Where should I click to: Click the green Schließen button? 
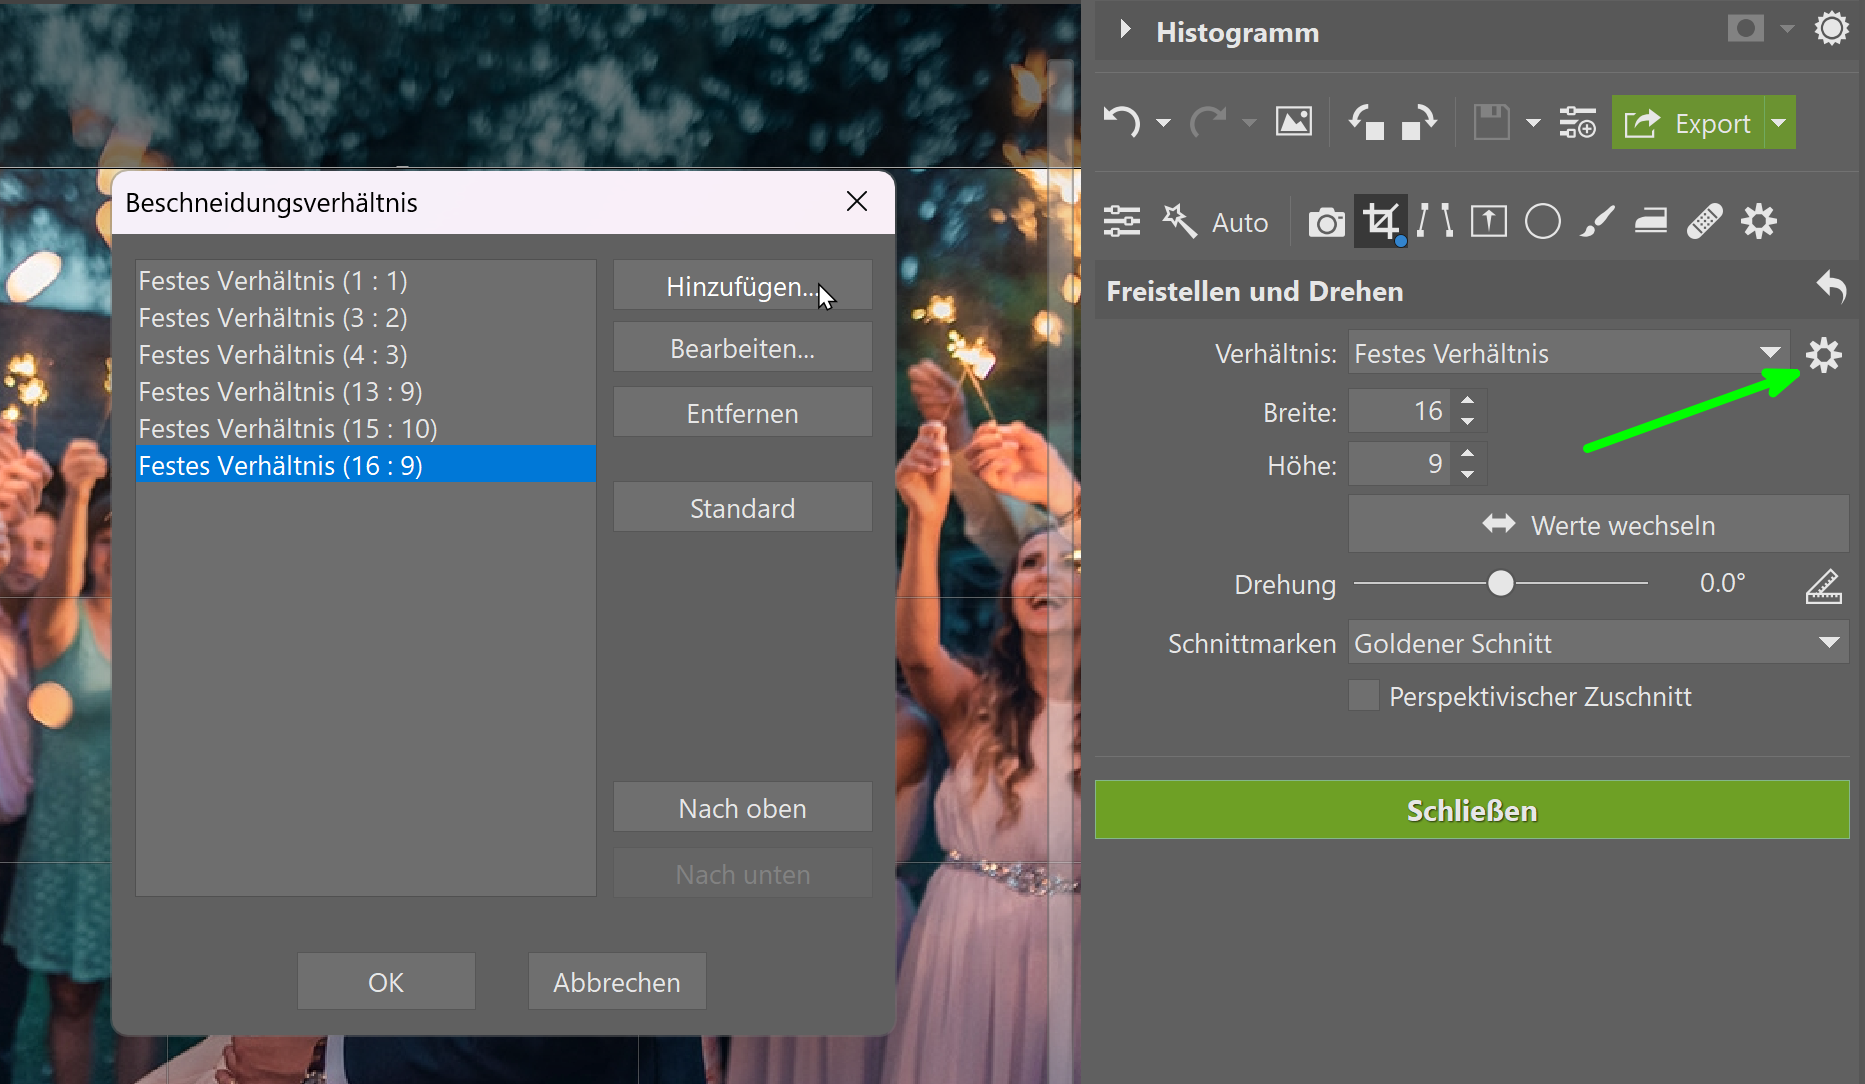point(1472,809)
